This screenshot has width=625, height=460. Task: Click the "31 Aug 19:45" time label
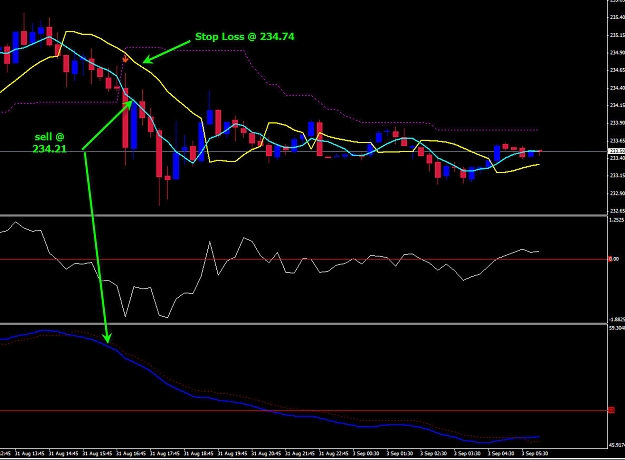pyautogui.click(x=232, y=454)
